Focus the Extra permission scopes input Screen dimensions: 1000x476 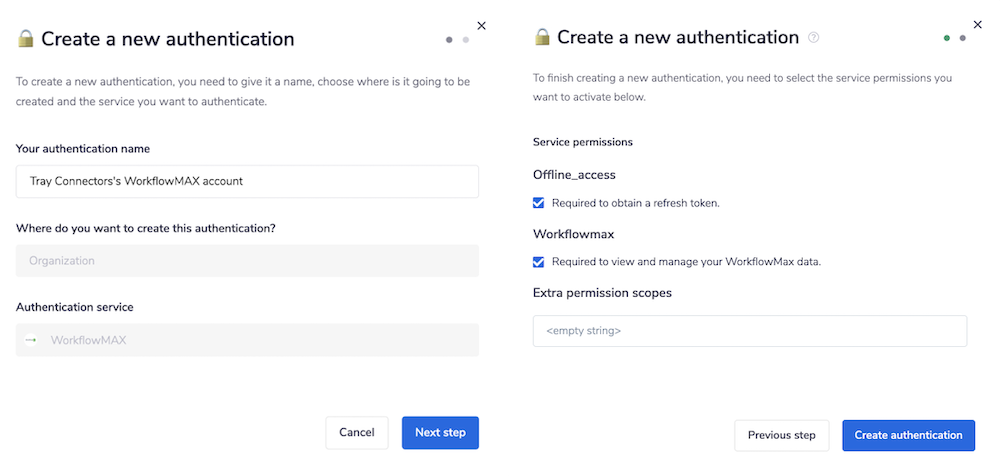click(x=750, y=331)
